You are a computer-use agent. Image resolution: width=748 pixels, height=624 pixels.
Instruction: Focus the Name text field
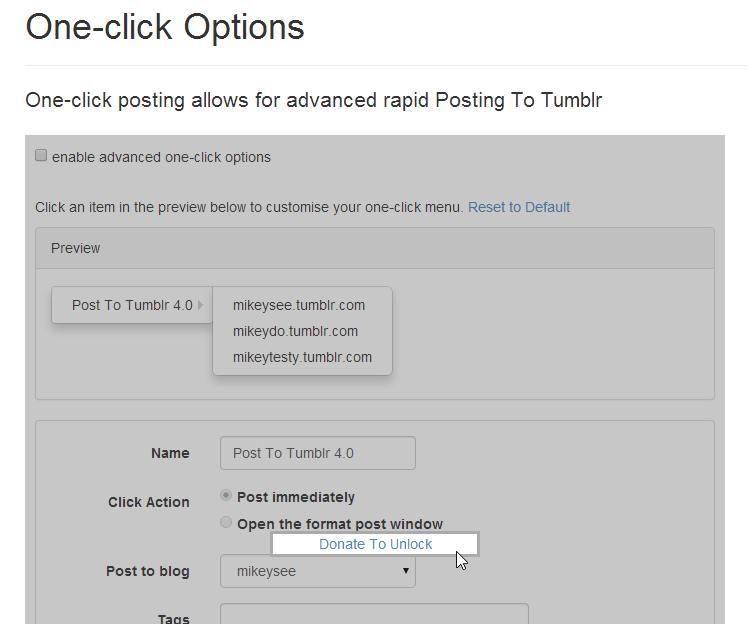(x=318, y=453)
